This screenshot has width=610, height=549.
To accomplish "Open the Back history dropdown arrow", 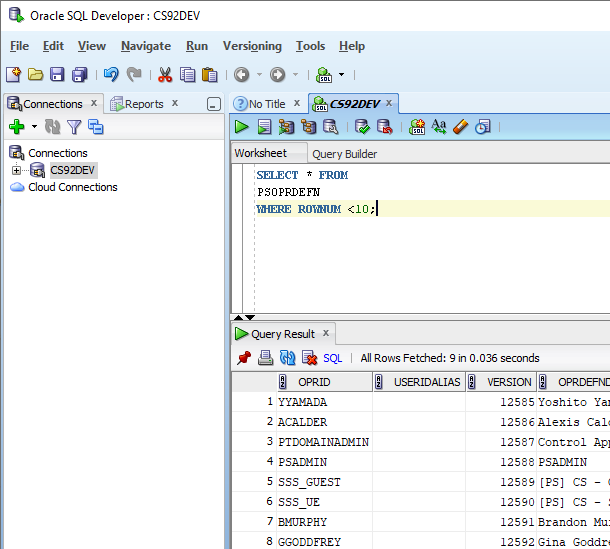I will click(x=259, y=74).
